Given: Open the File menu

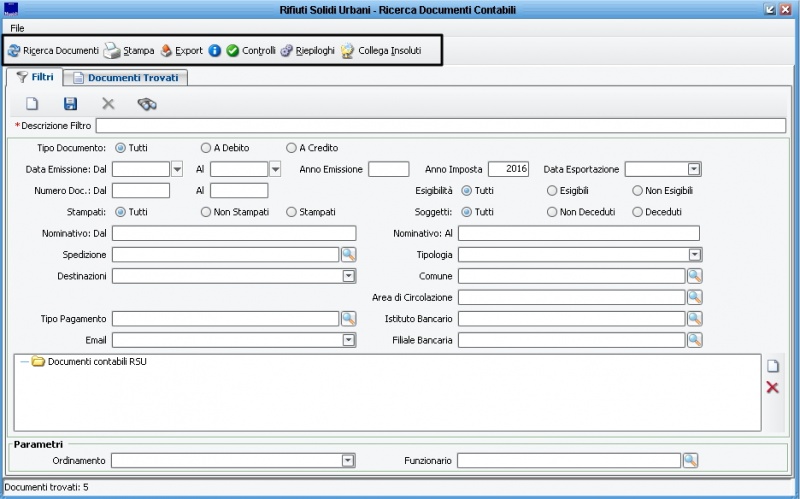Looking at the screenshot, I should coord(17,27).
